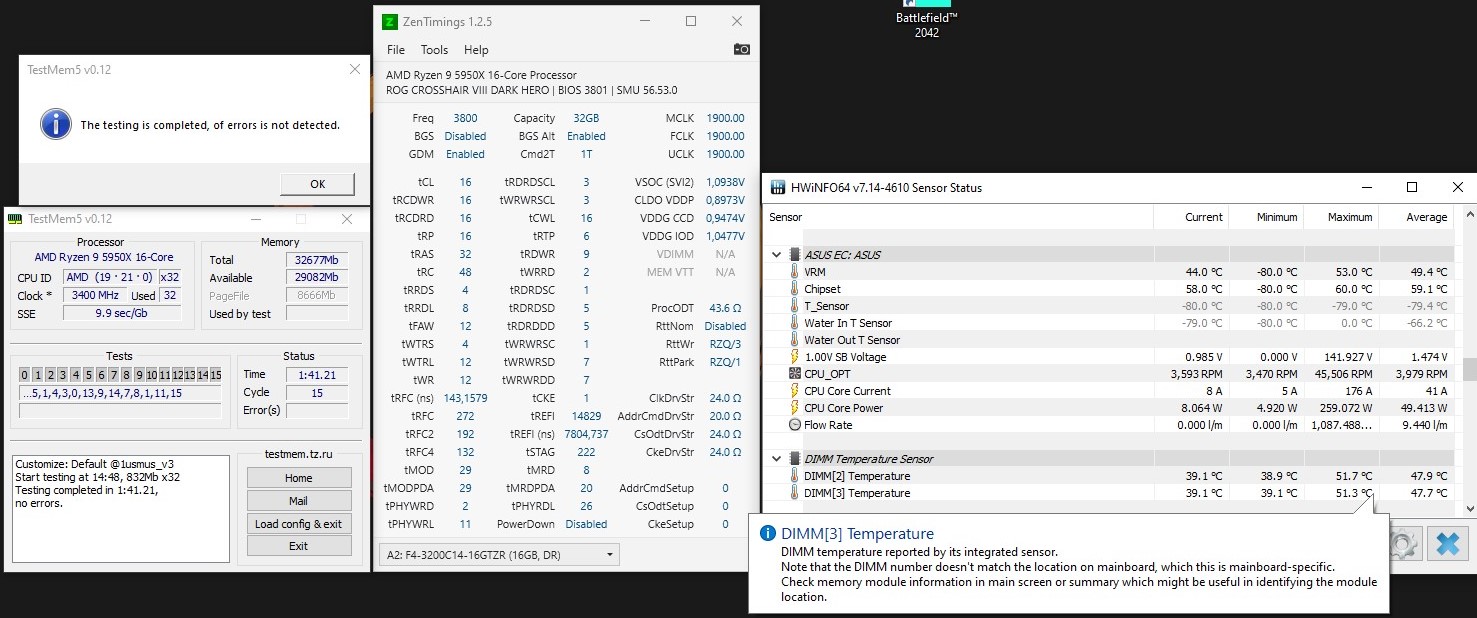Click the Cycle value 15 in TestMem5
1477x618 pixels.
[317, 392]
